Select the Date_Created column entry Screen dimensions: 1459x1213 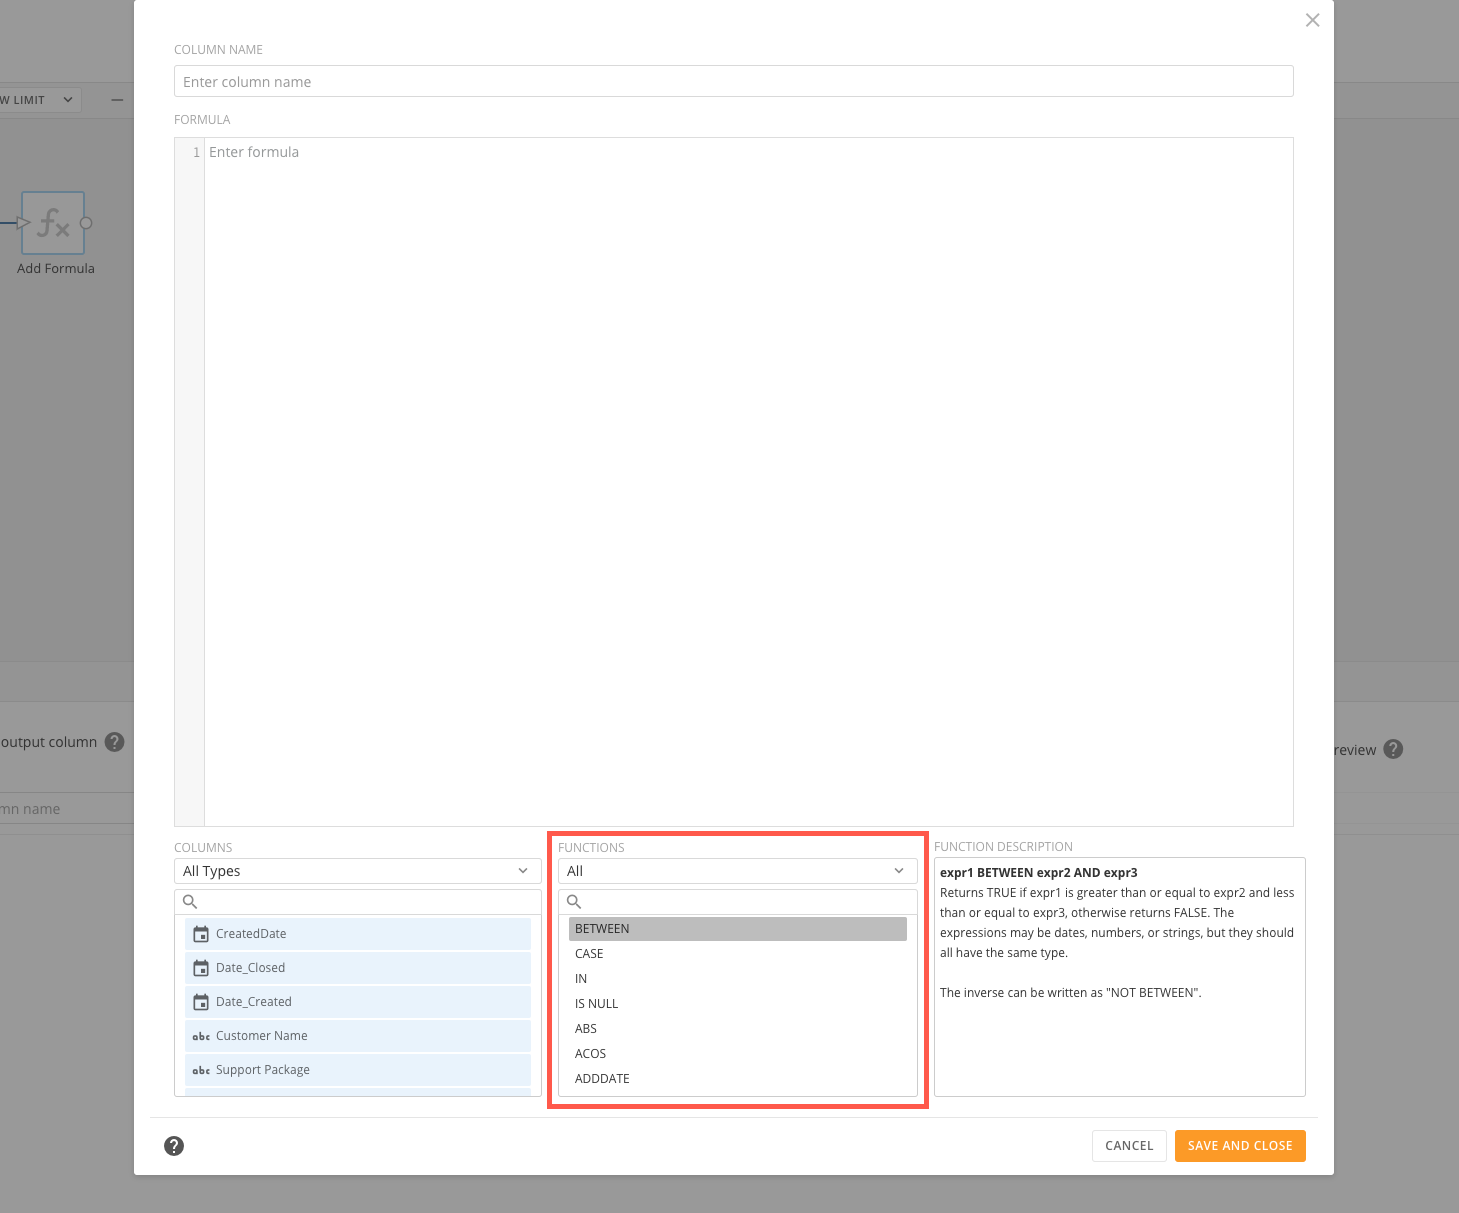[x=253, y=1001]
